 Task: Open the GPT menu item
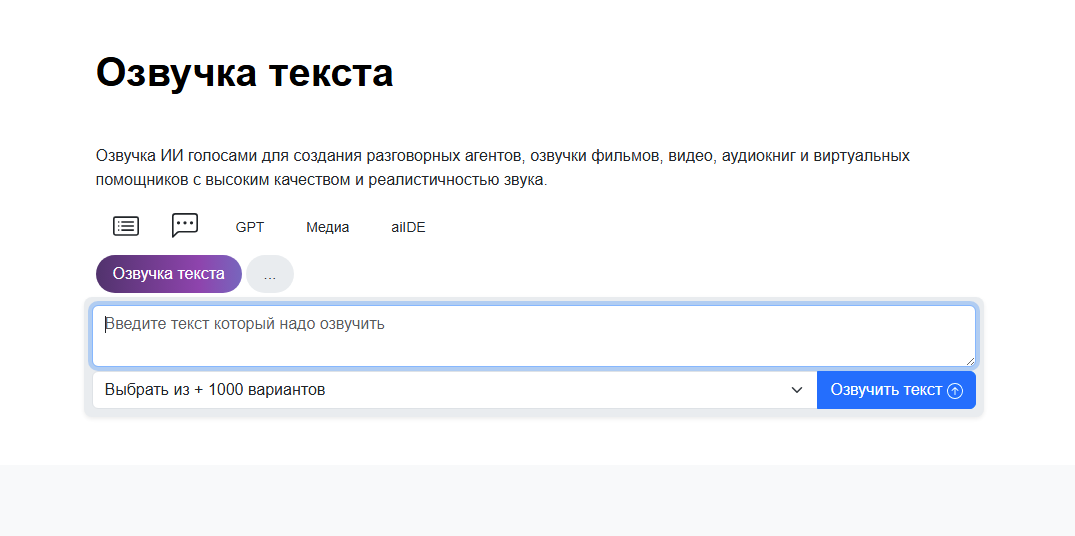250,227
